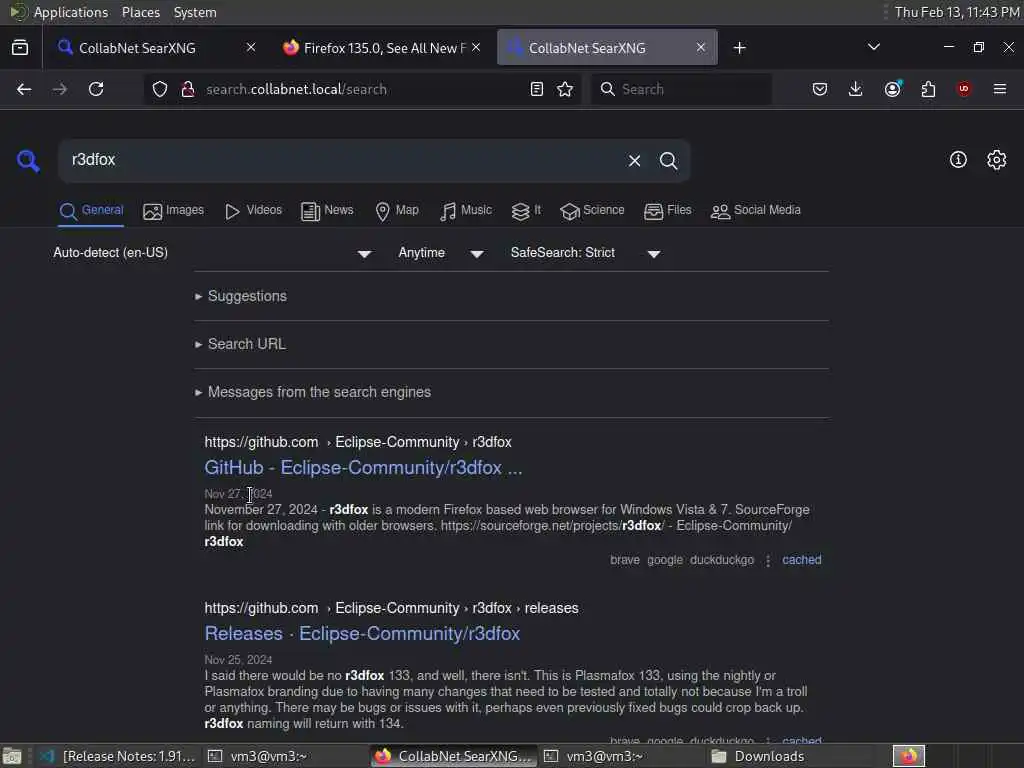Open the language Auto-detect dropdown

(x=212, y=253)
